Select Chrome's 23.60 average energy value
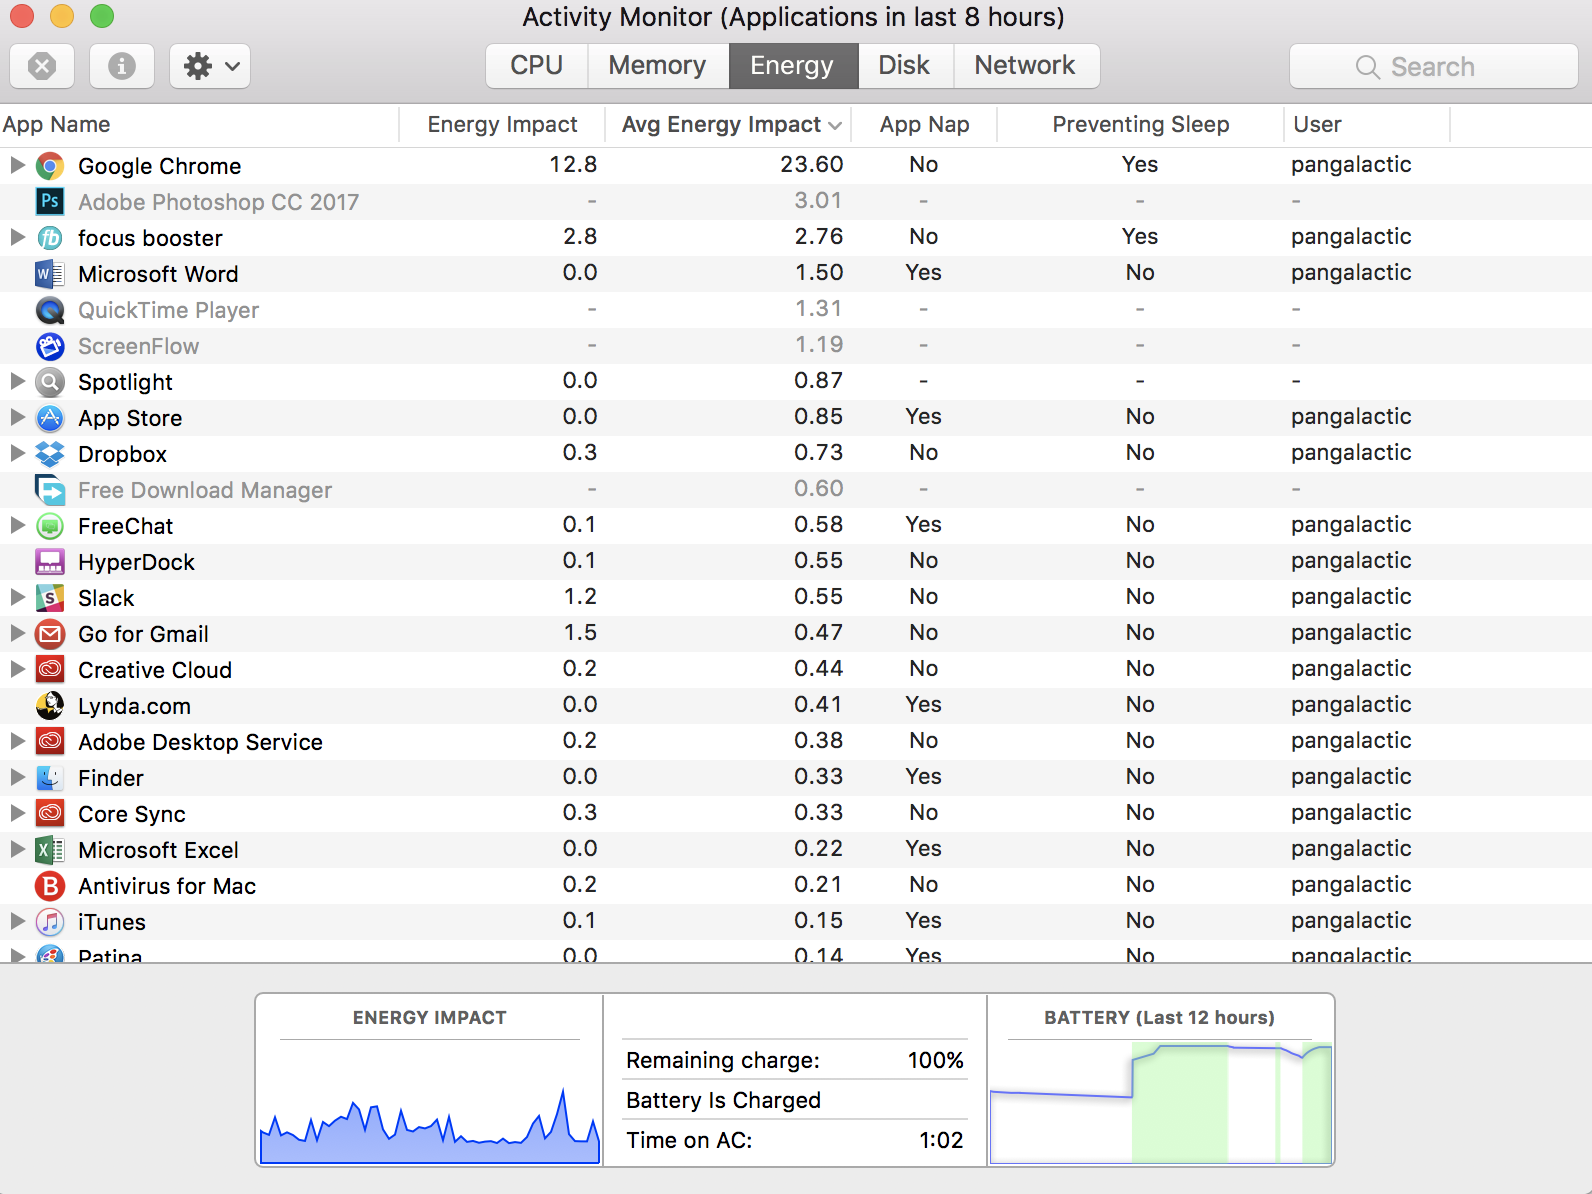The image size is (1592, 1194). 812,165
